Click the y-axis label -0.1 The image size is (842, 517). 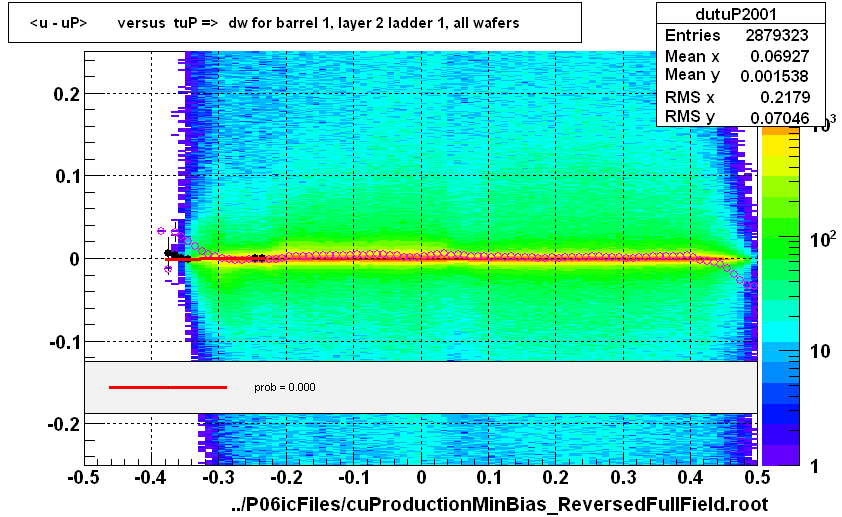[x=64, y=342]
